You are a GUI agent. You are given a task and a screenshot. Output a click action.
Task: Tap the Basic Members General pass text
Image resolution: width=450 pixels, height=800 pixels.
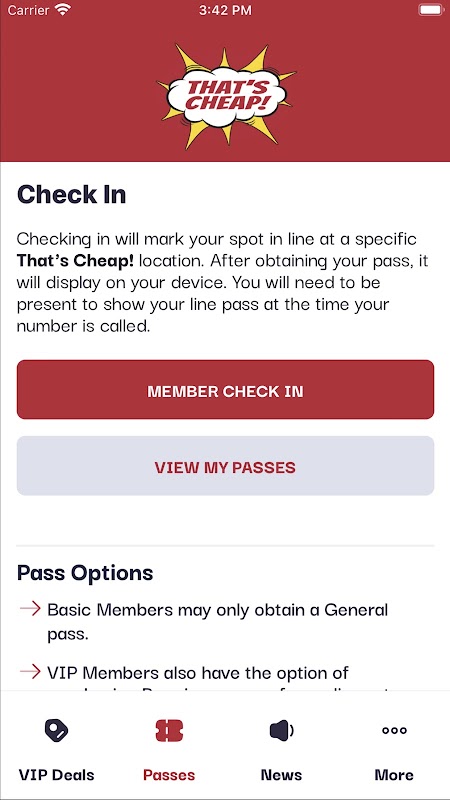click(217, 622)
